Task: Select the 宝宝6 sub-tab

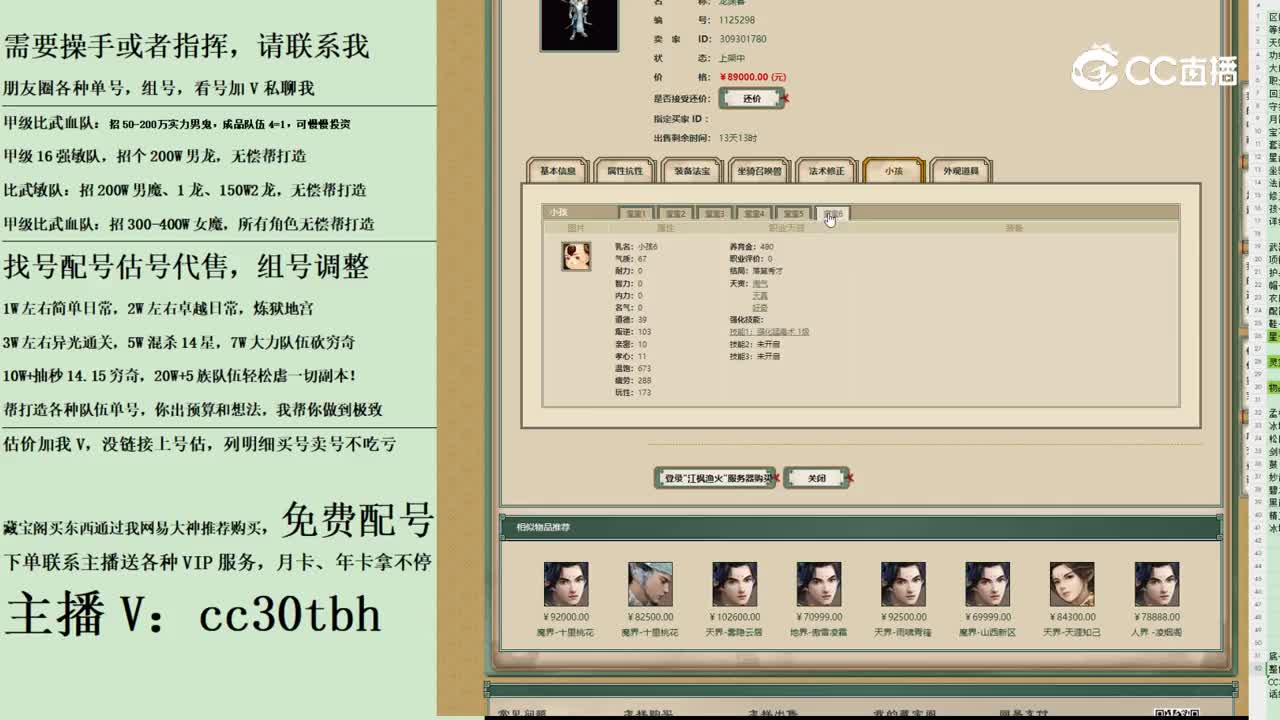Action: tap(833, 213)
